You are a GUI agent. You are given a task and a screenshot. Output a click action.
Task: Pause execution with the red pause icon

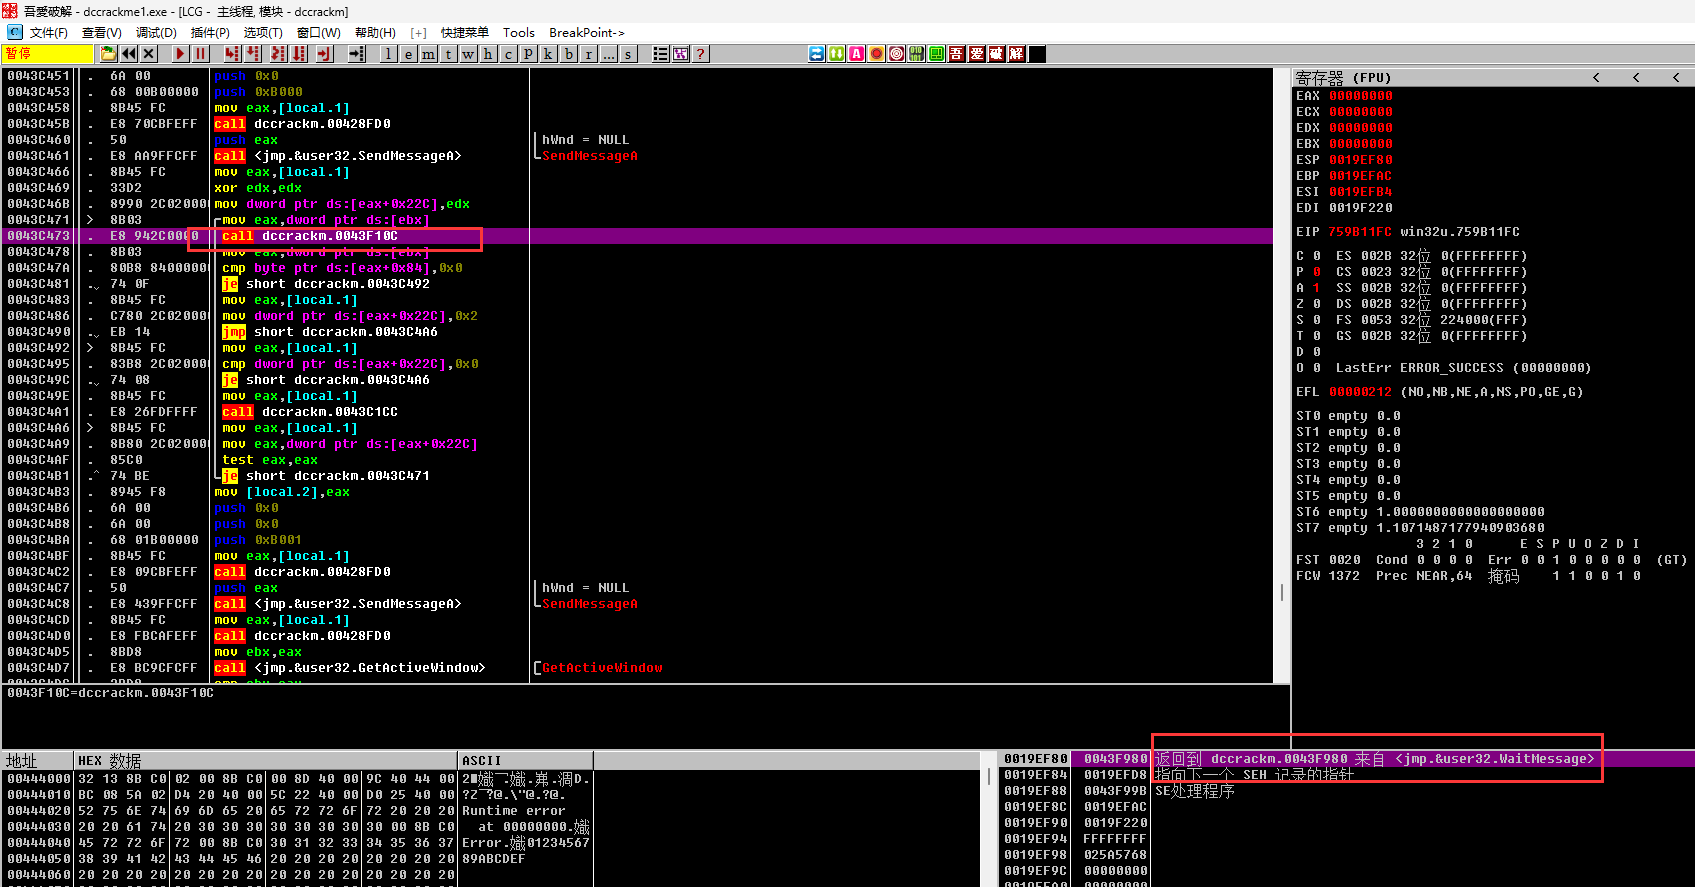[x=200, y=54]
